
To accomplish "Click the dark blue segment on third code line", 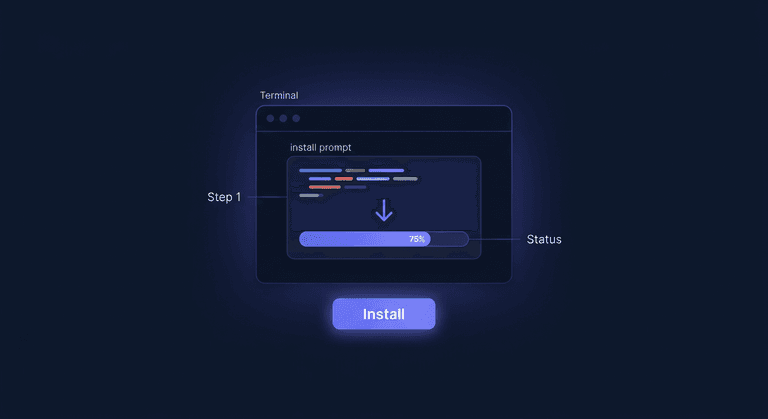I will 355,187.
